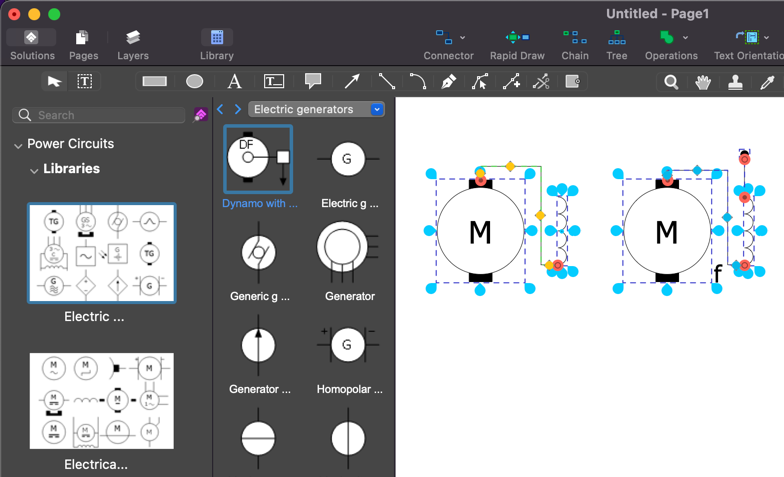784x477 pixels.
Task: Click the left inductor coil shape
Action: [562, 230]
